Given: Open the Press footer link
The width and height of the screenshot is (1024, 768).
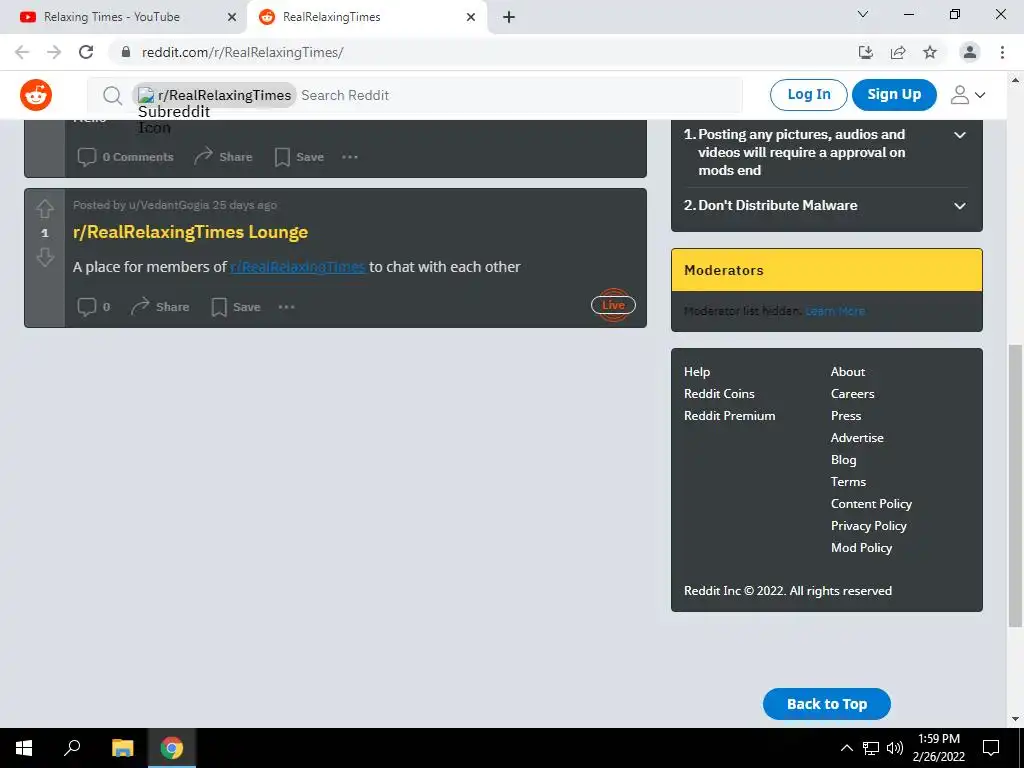Looking at the screenshot, I should [846, 416].
